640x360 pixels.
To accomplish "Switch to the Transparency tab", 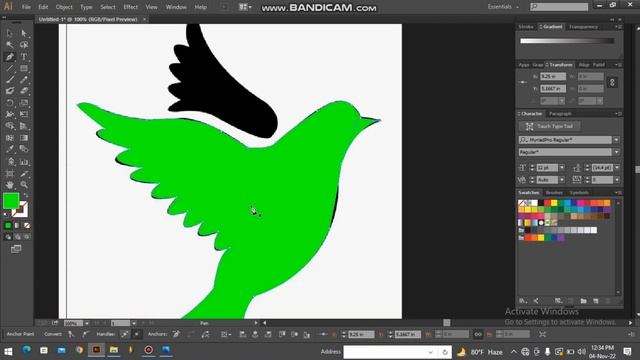I will coord(583,27).
